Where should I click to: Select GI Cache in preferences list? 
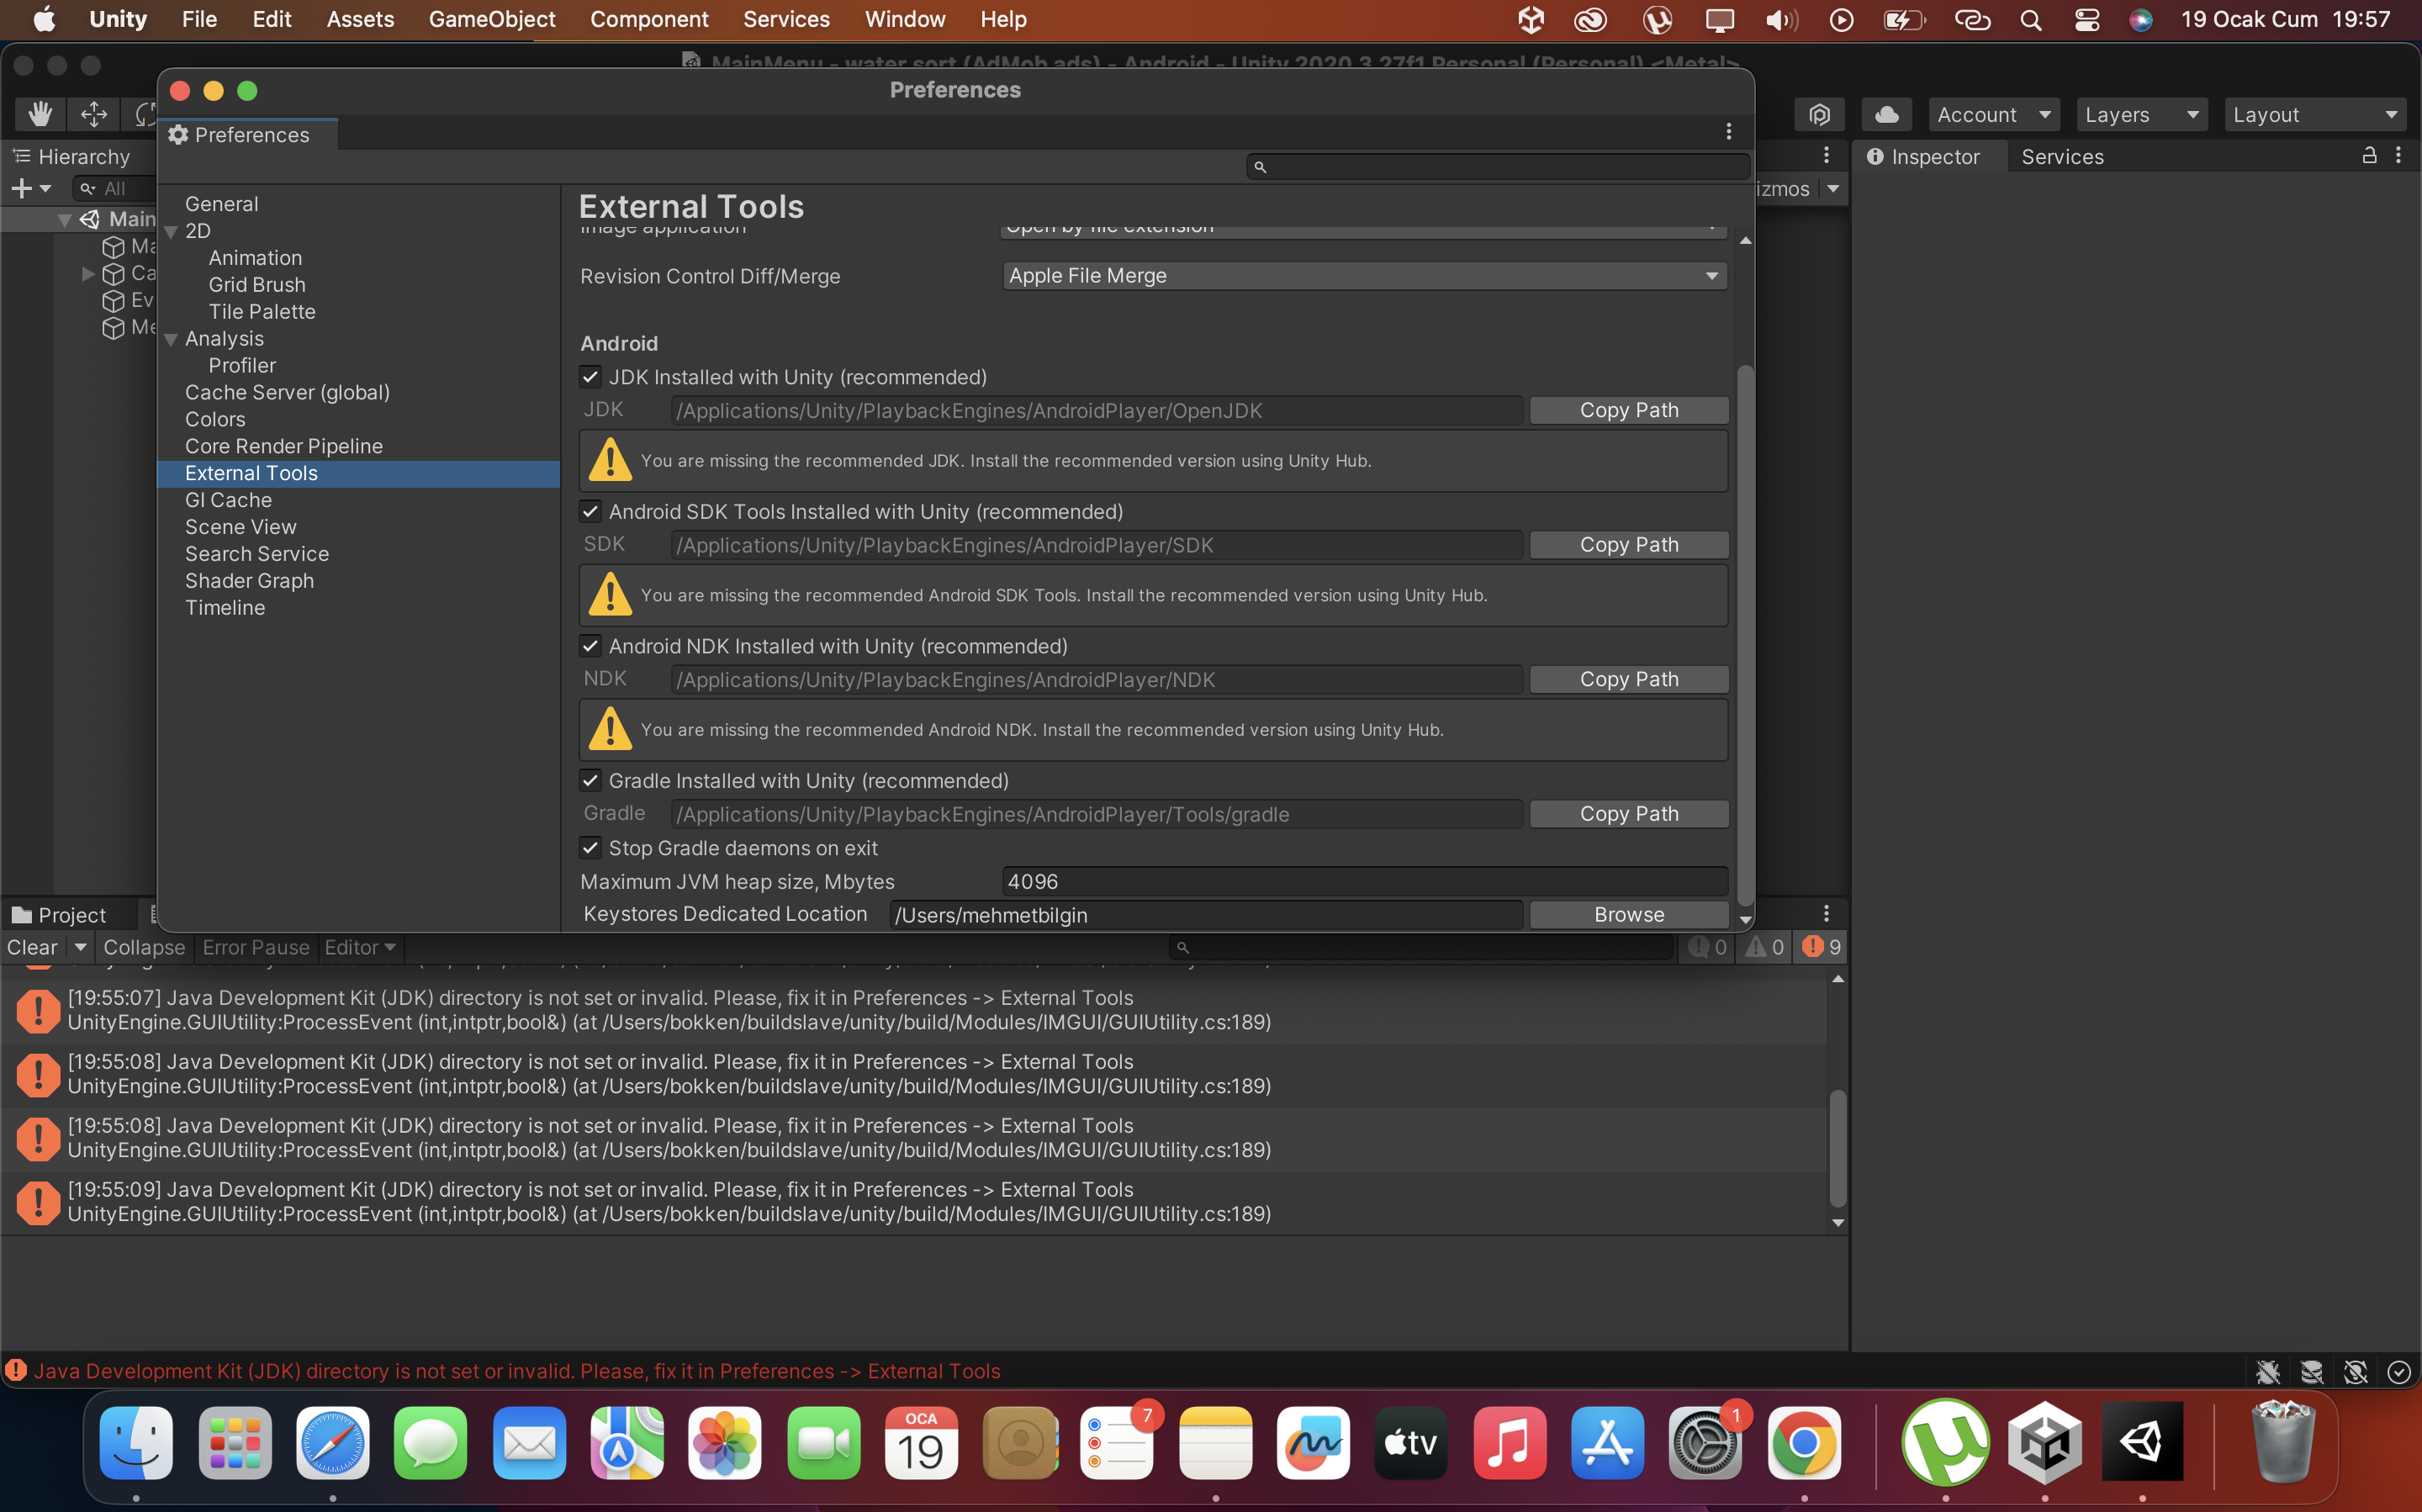point(228,500)
